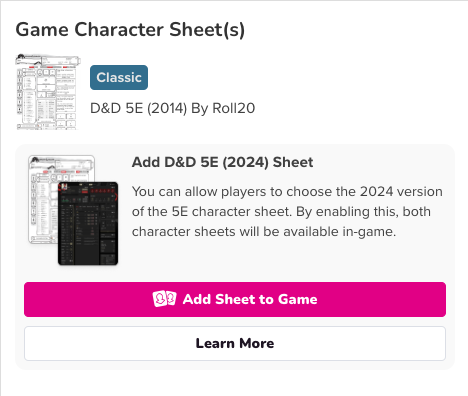Open the Learn More button
468x396 pixels.
235,343
